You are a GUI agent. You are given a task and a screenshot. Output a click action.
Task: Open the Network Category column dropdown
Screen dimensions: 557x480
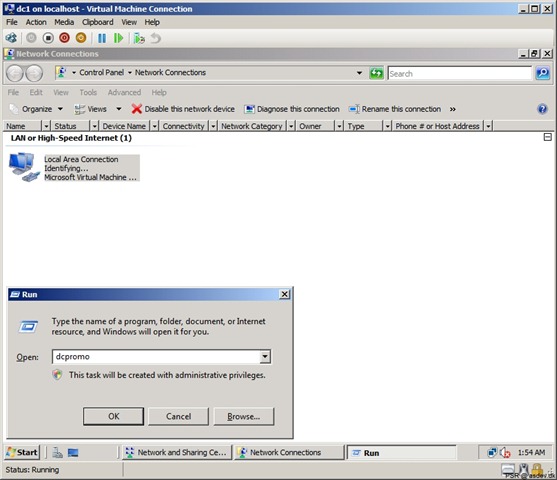point(291,126)
